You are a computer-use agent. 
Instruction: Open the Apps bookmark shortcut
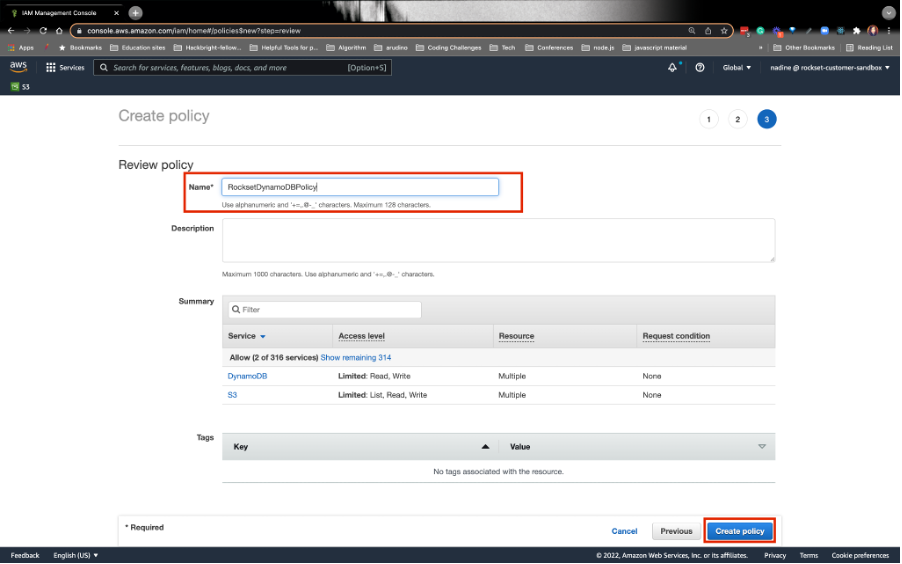[x=21, y=48]
